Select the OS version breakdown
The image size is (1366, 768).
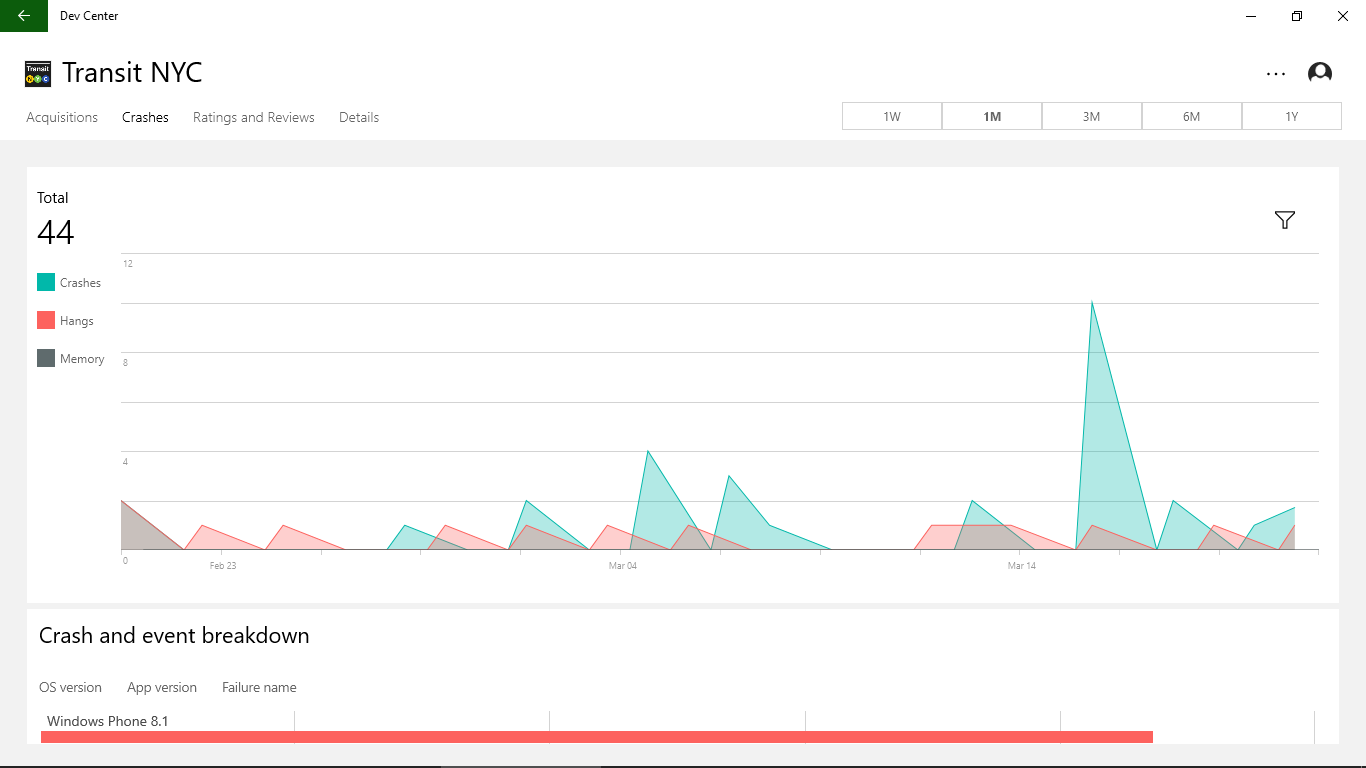70,687
